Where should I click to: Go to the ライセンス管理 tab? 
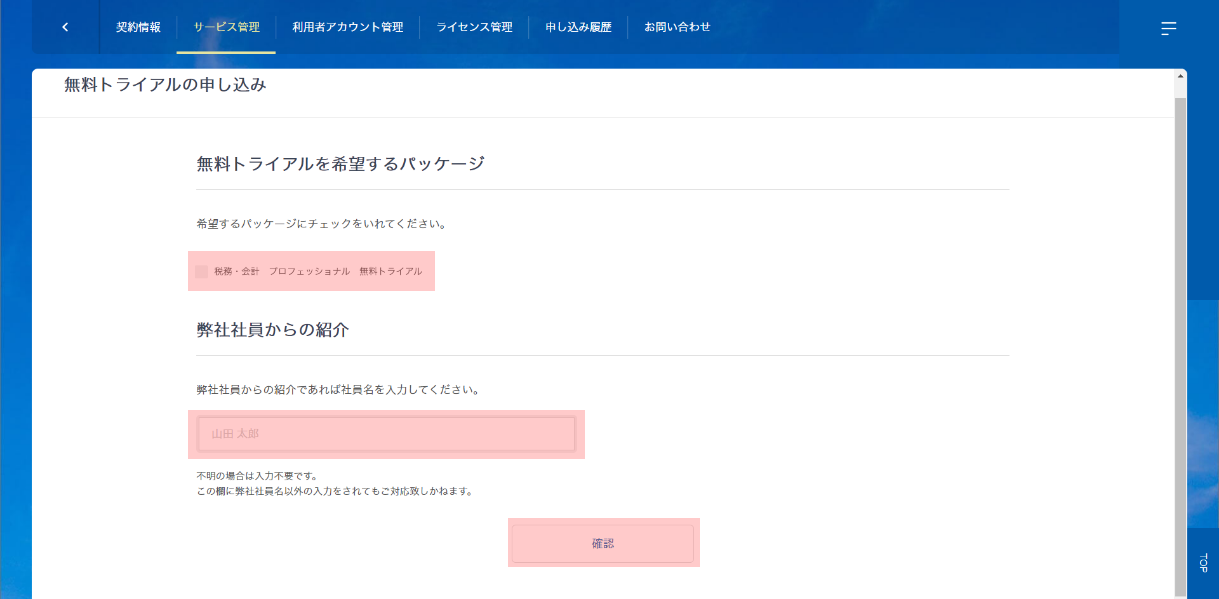coord(474,27)
